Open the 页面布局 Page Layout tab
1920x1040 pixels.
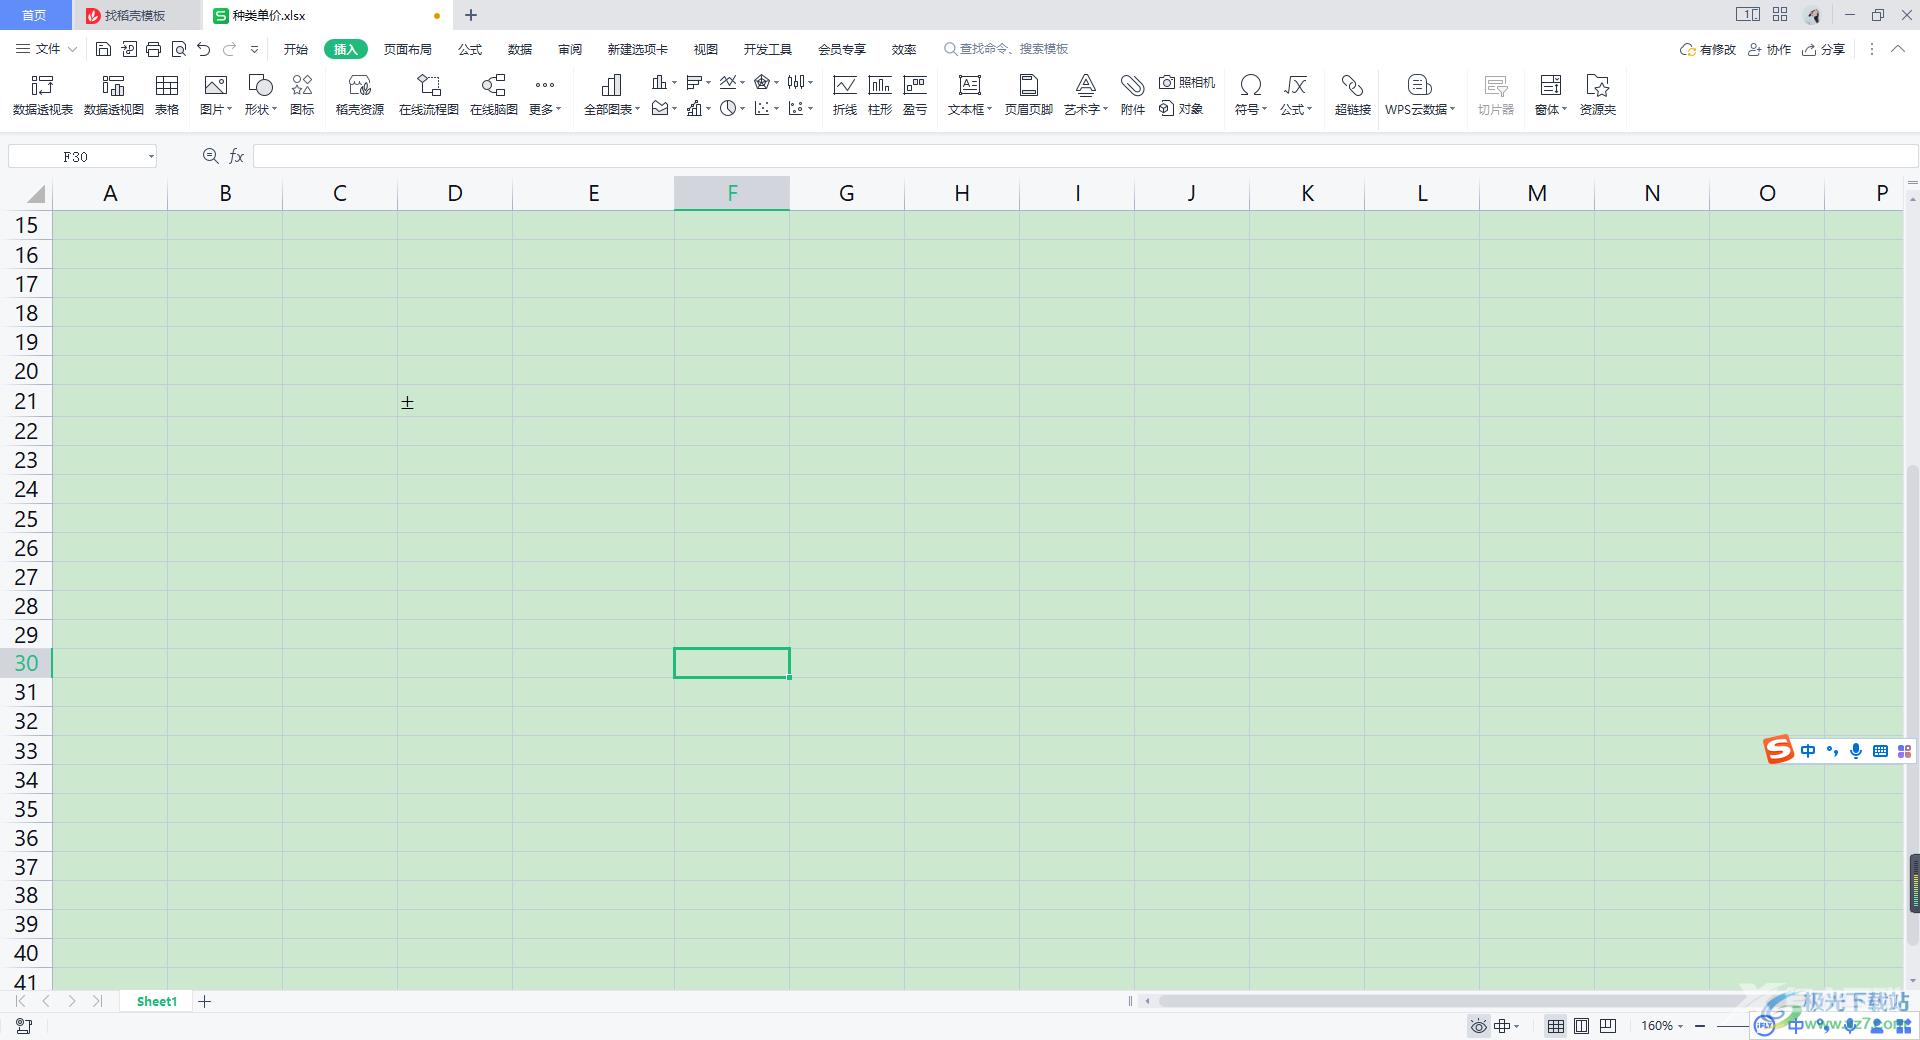click(x=408, y=49)
